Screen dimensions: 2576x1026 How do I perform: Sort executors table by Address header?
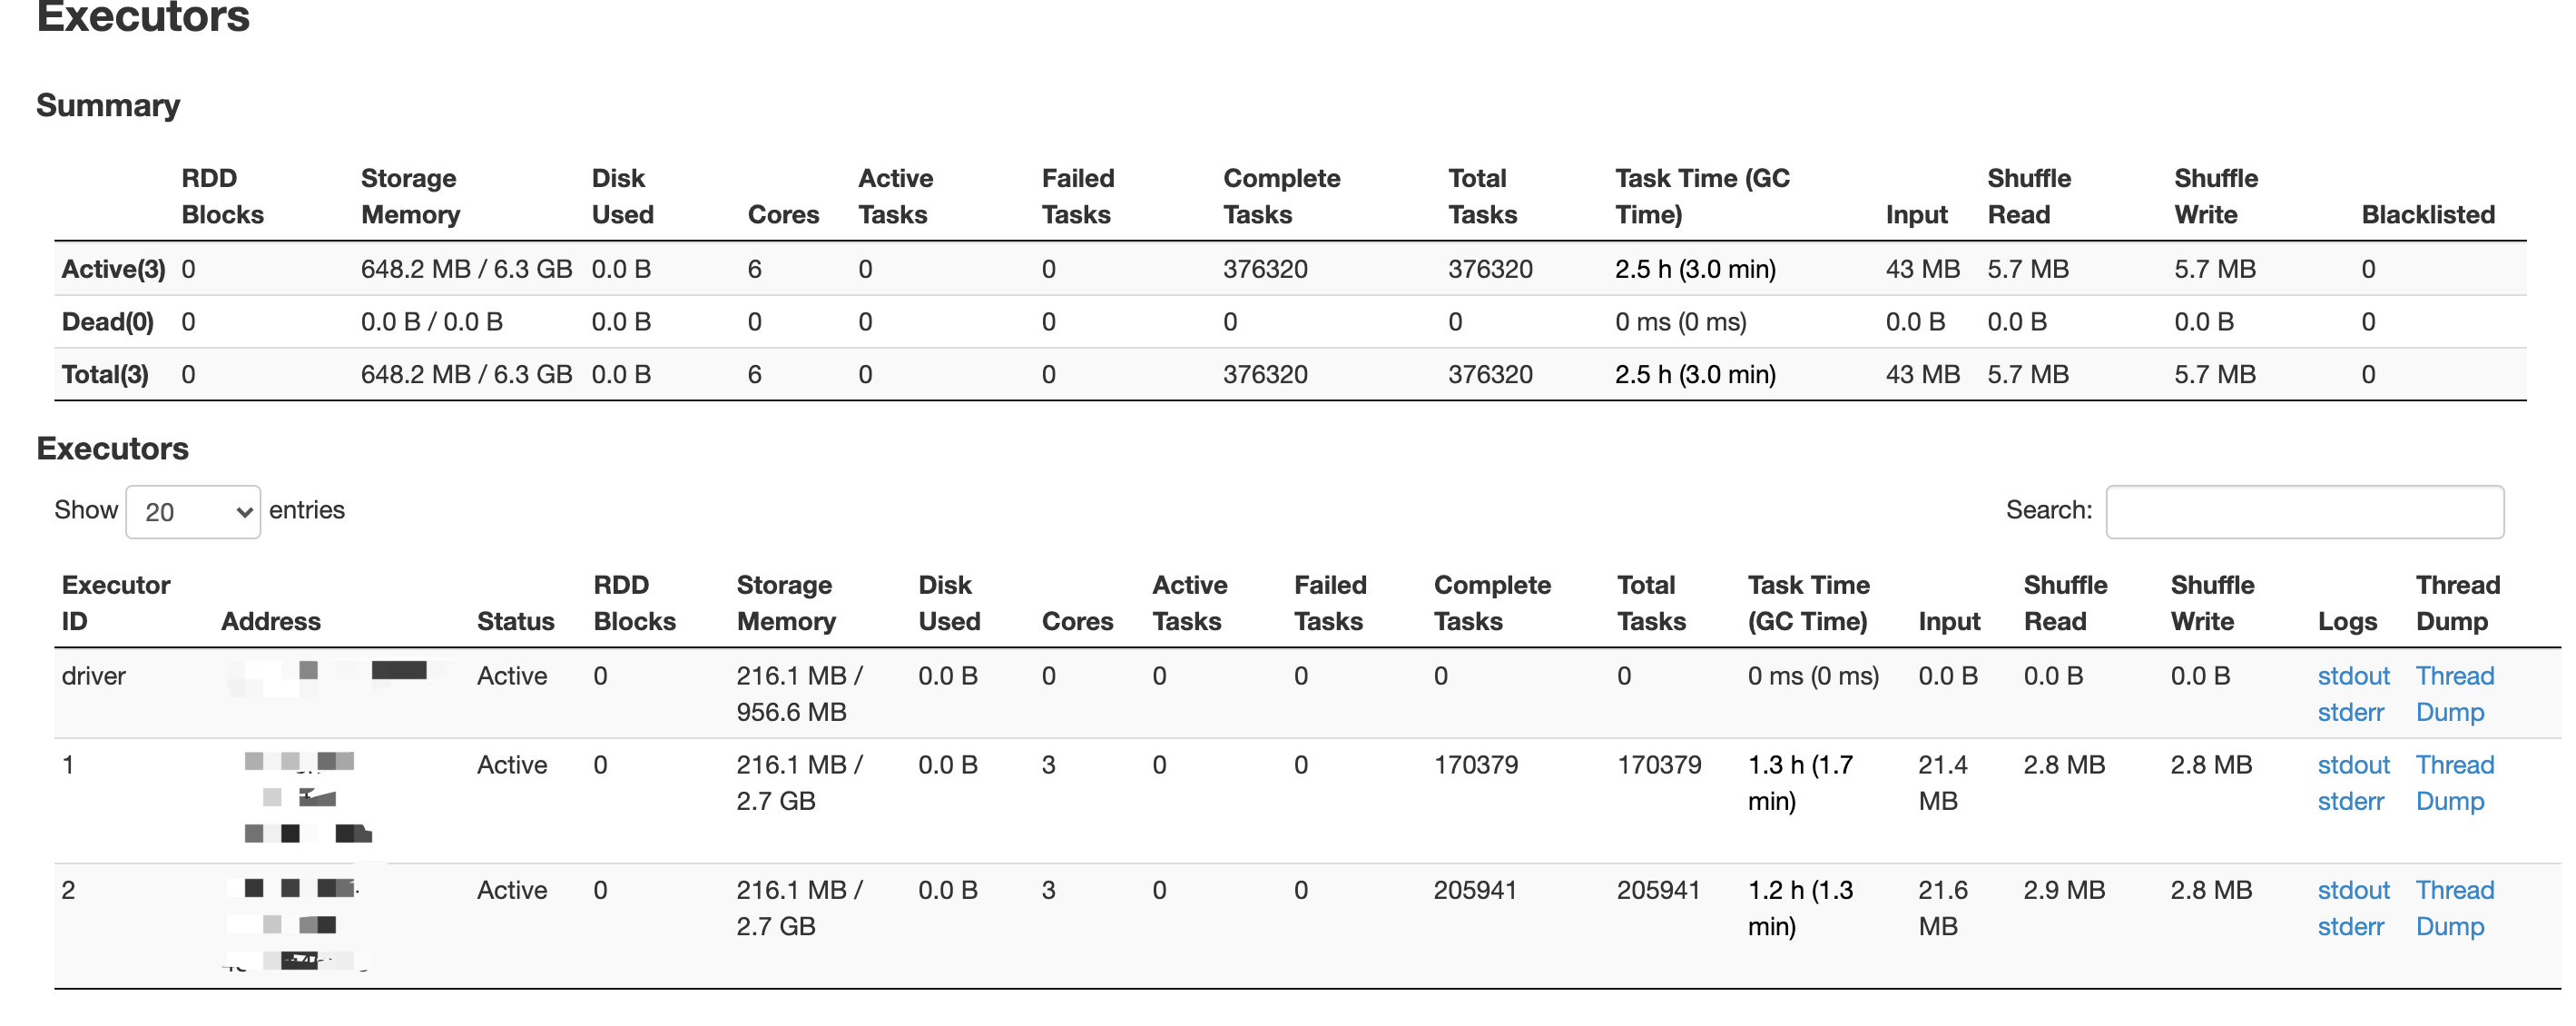[270, 621]
